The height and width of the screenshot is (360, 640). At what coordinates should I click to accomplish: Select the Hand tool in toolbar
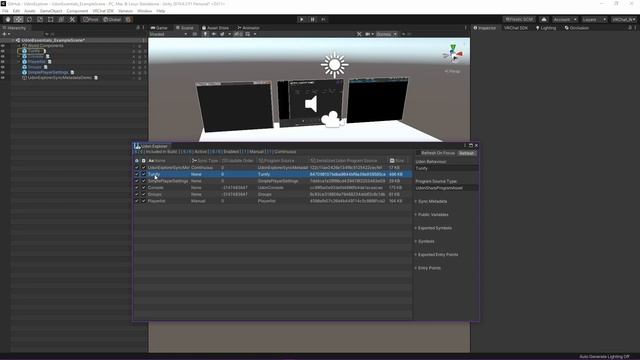(8, 20)
